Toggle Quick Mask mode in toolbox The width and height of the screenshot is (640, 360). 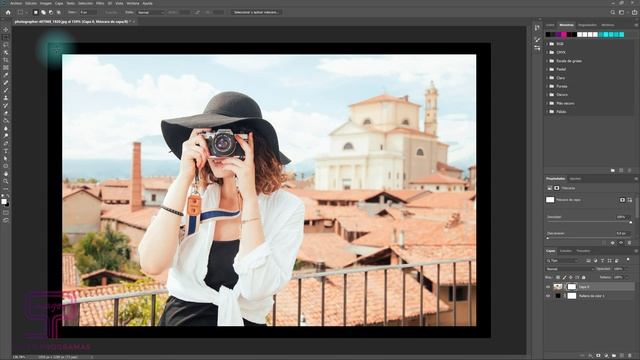click(6, 213)
